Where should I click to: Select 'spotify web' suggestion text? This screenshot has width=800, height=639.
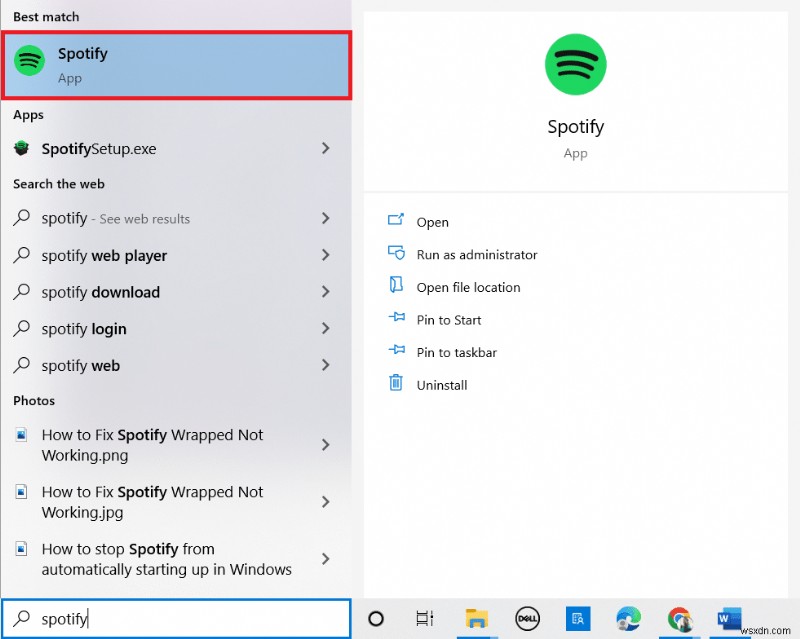coord(81,365)
